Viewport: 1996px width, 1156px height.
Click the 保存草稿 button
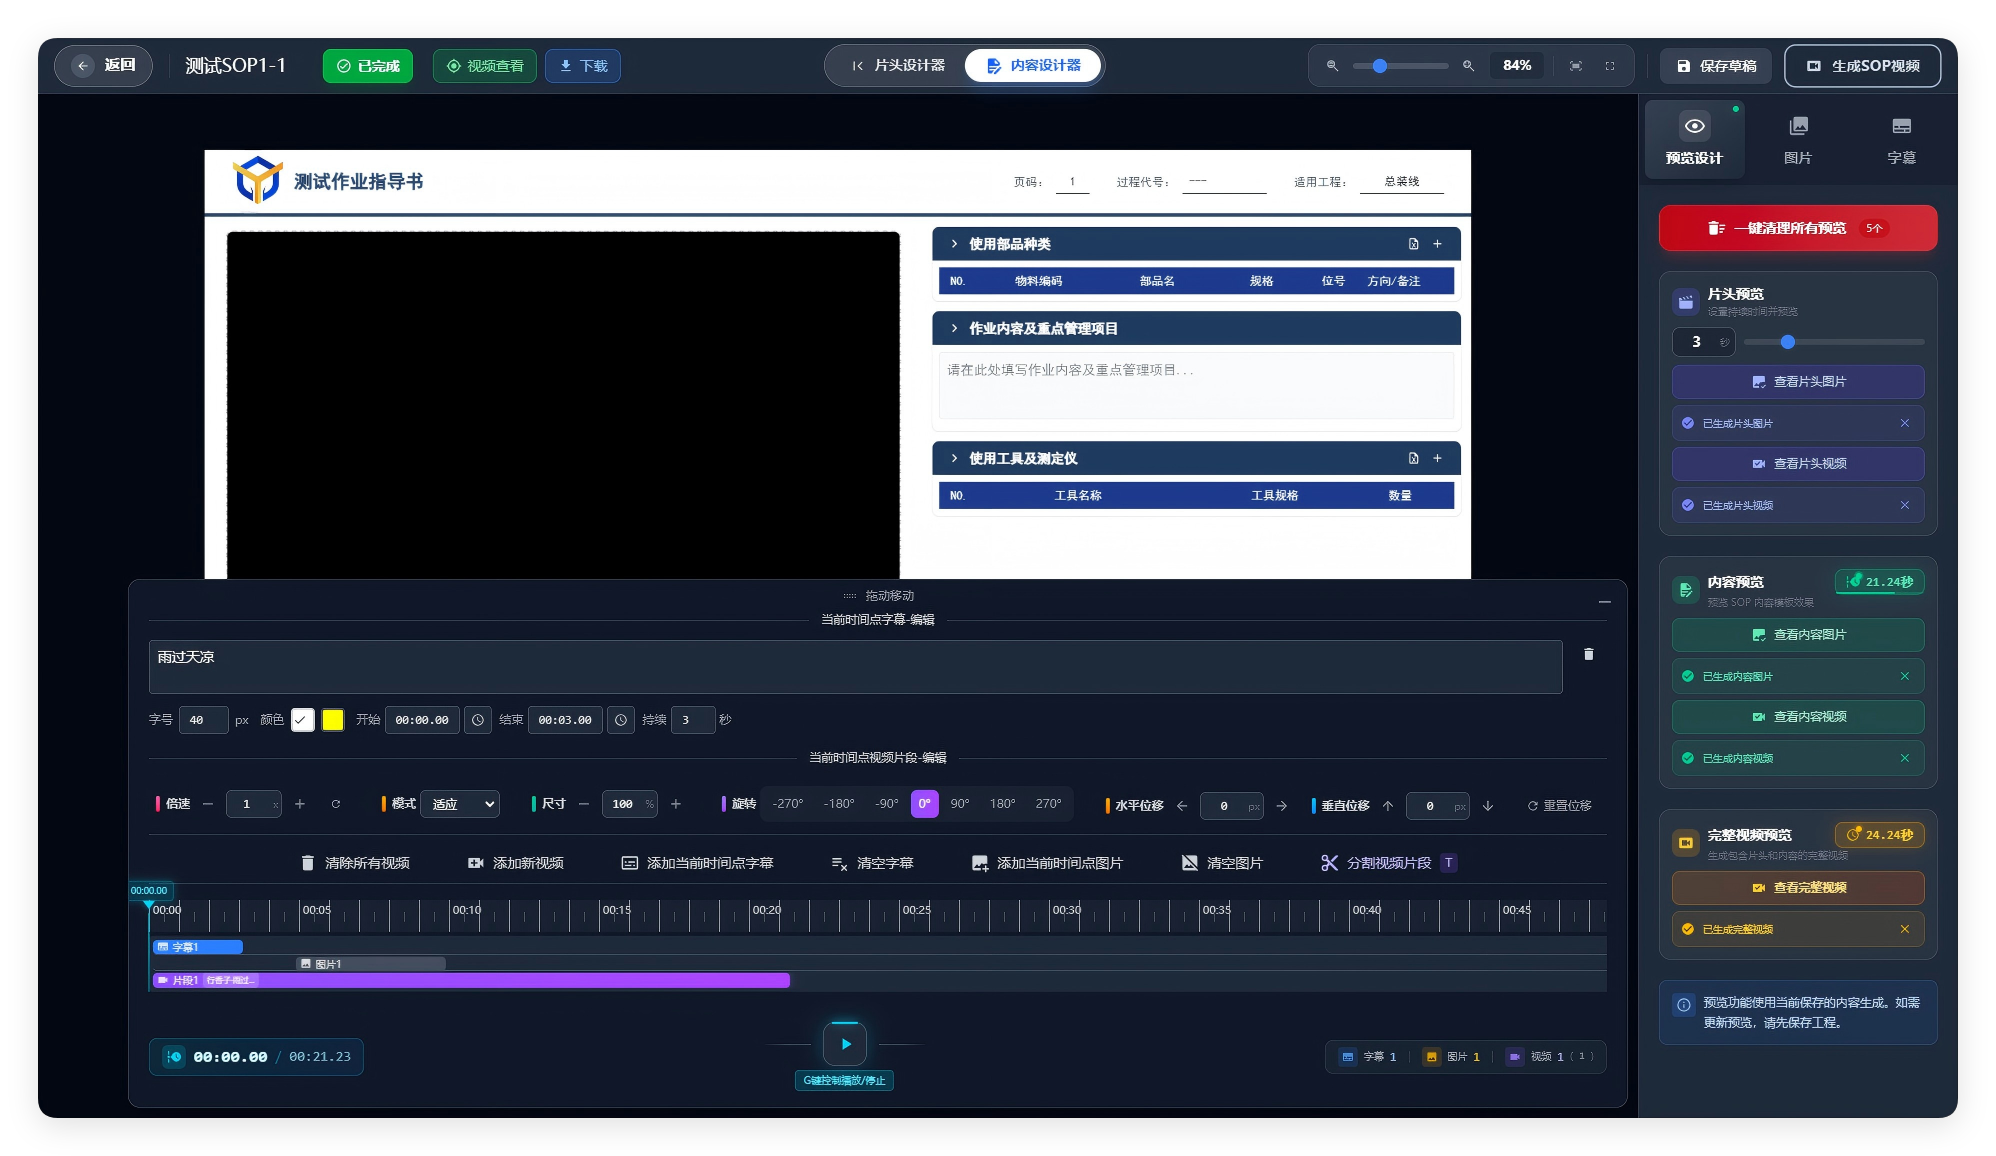coord(1716,66)
